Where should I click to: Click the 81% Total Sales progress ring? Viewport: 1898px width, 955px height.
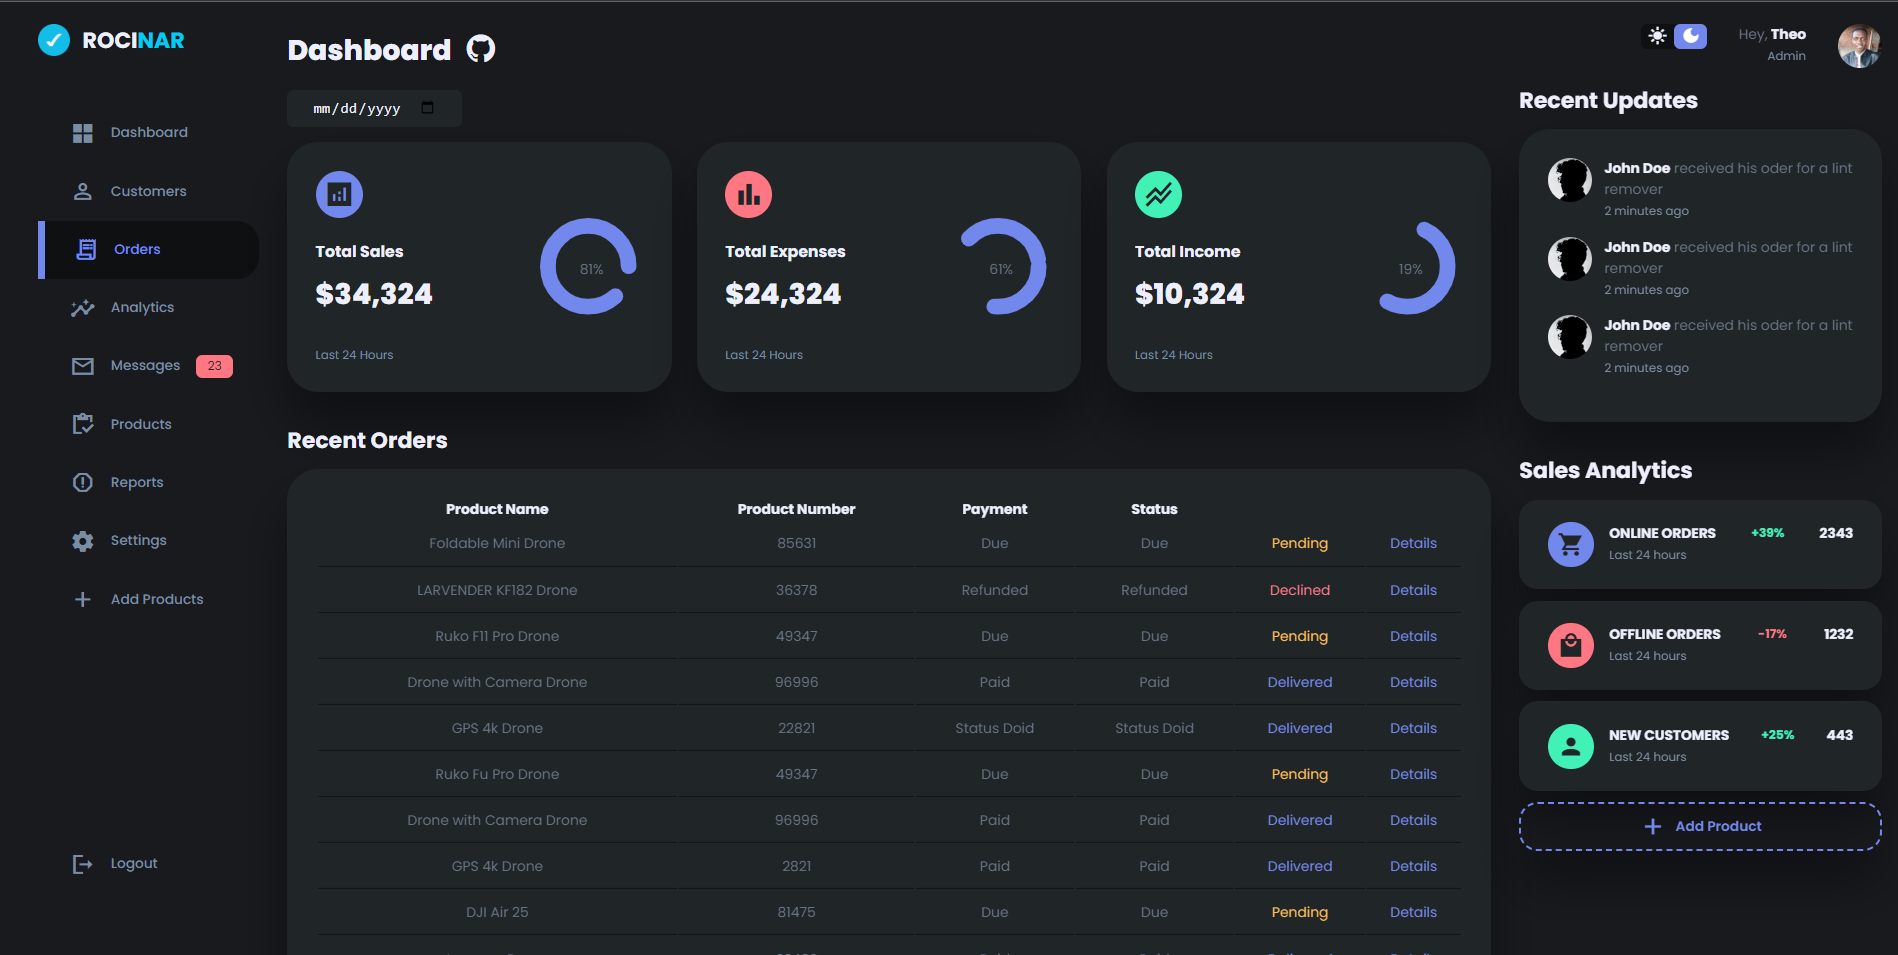[x=588, y=267]
